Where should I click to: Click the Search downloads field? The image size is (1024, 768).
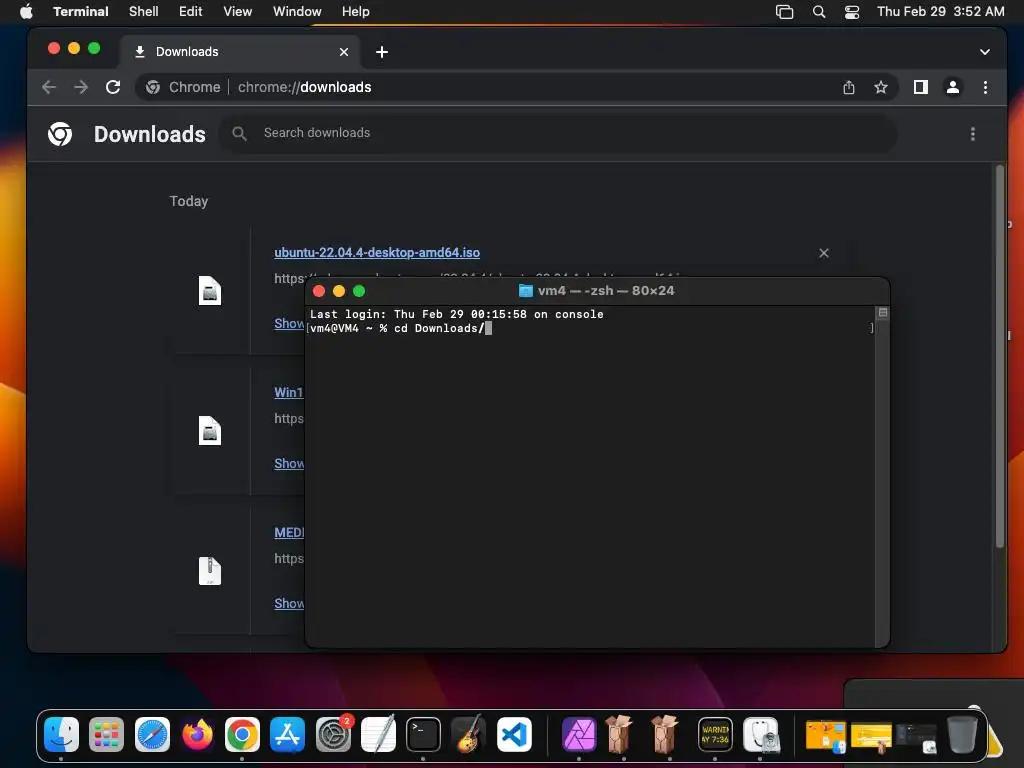[558, 133]
